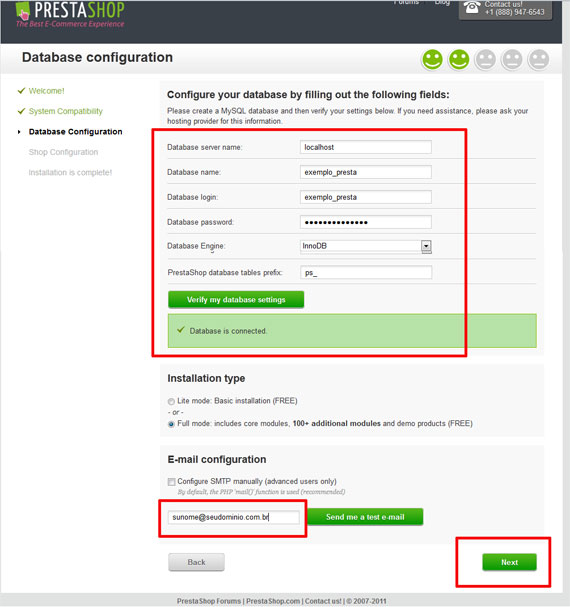
Task: Select Lite mode basic installation radio
Action: coord(171,401)
